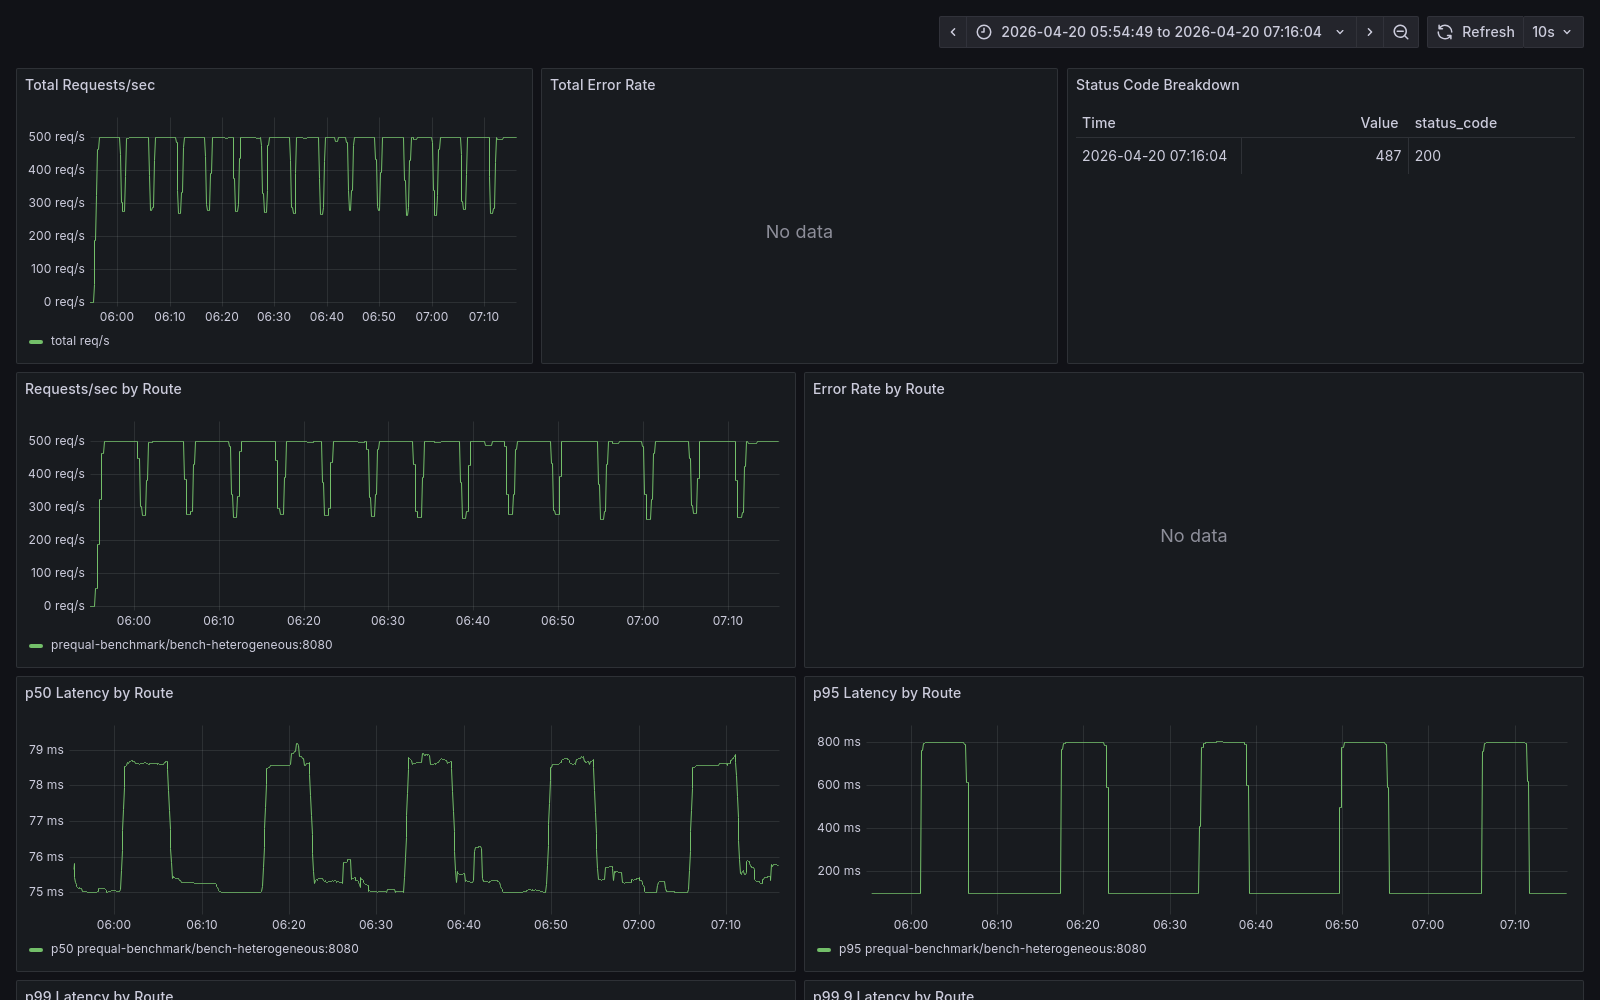The height and width of the screenshot is (1000, 1600).
Task: Sort the breakdown table by Time
Action: [1098, 122]
